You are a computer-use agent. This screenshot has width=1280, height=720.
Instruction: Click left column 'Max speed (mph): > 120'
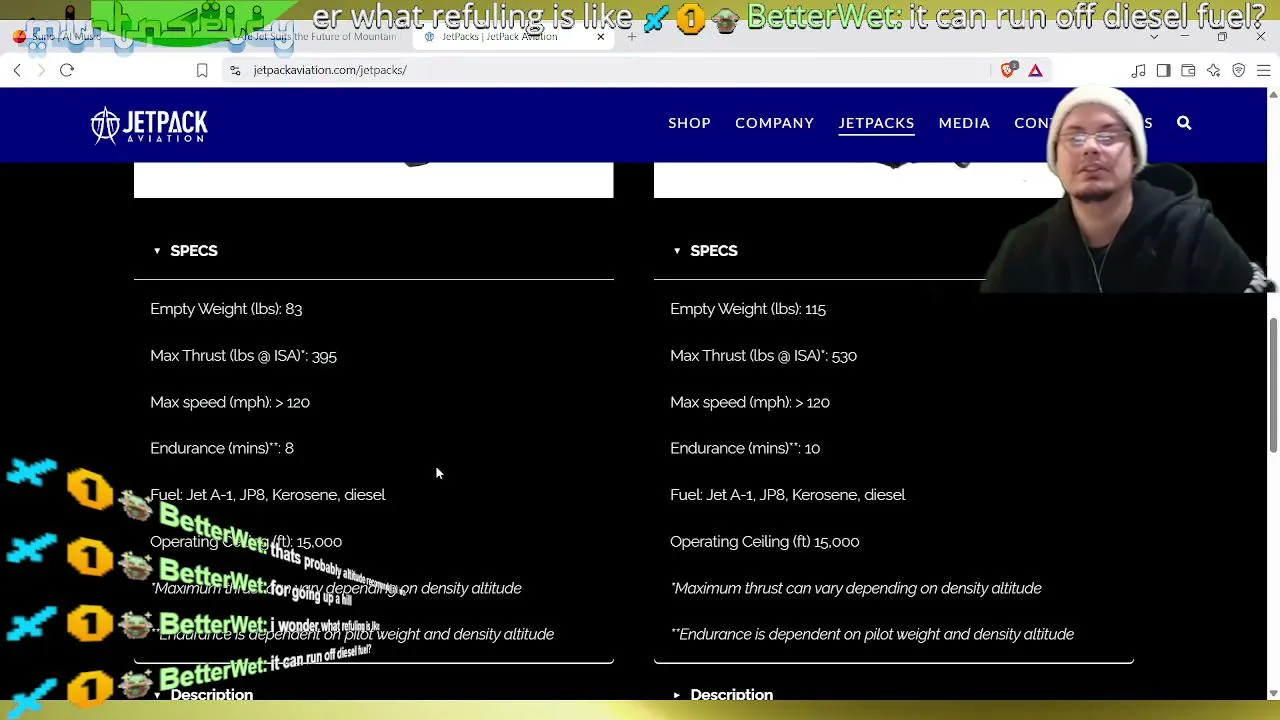click(230, 402)
